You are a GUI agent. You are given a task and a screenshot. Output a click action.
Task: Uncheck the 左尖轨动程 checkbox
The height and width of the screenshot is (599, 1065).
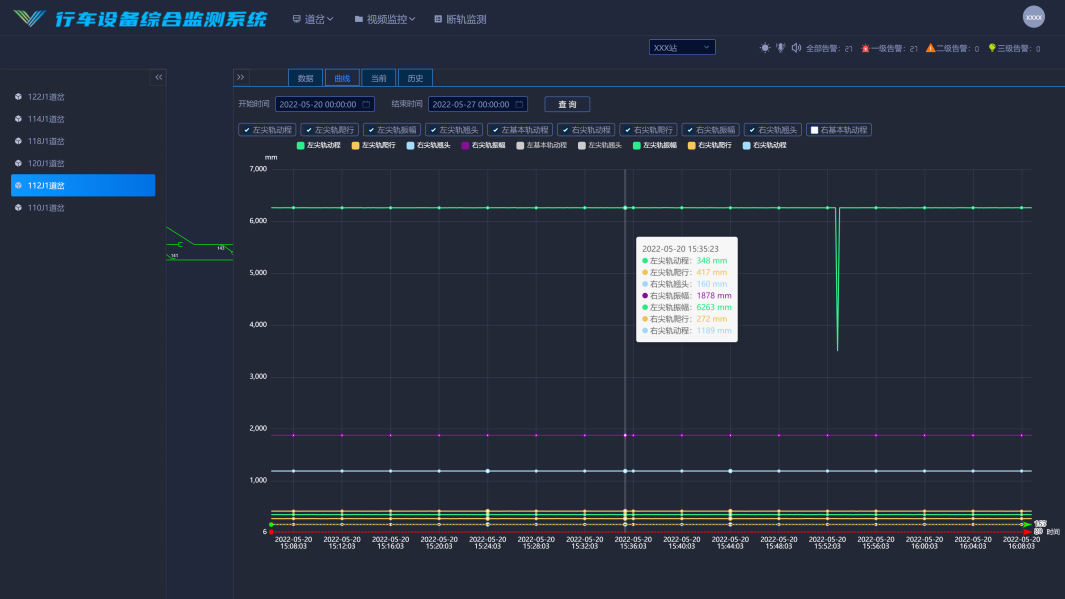tap(247, 130)
